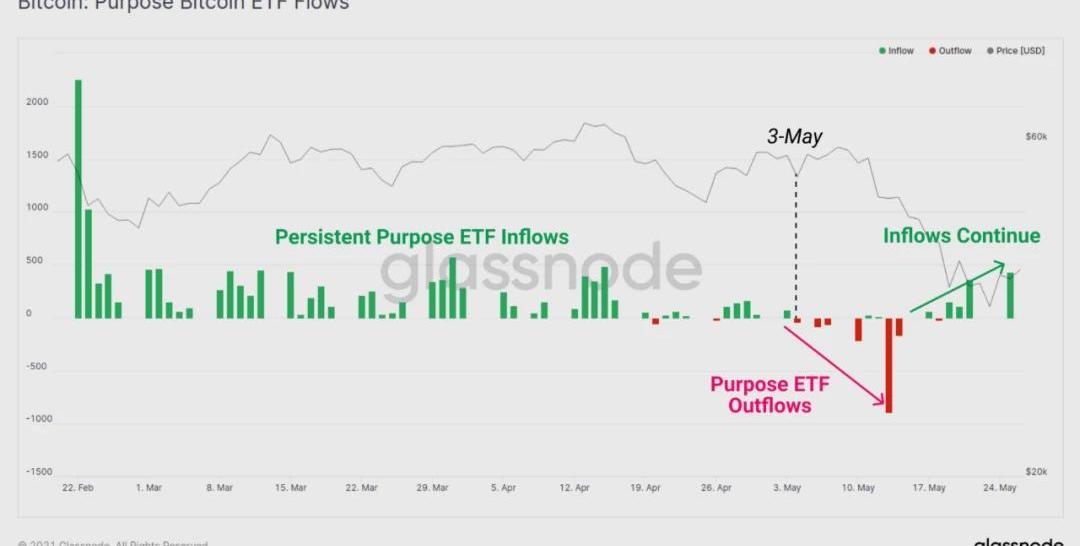
Task: Toggle the Outflow series in legend
Action: (x=954, y=51)
